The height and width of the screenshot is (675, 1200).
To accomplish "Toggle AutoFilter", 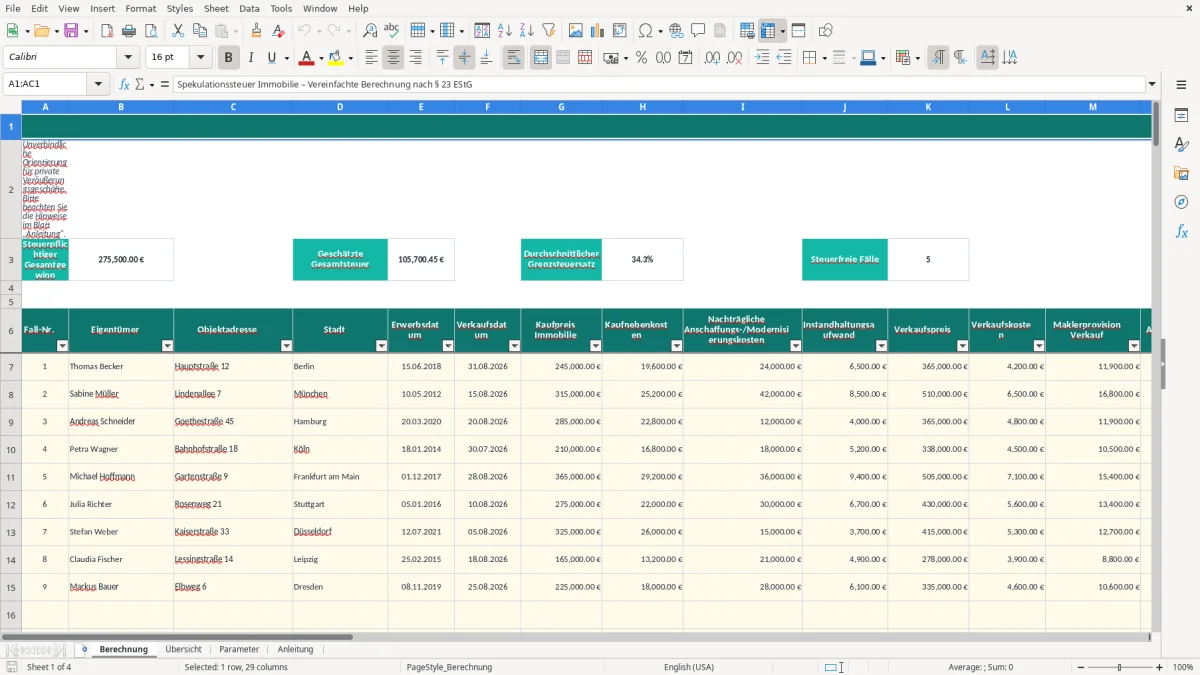I will click(548, 31).
